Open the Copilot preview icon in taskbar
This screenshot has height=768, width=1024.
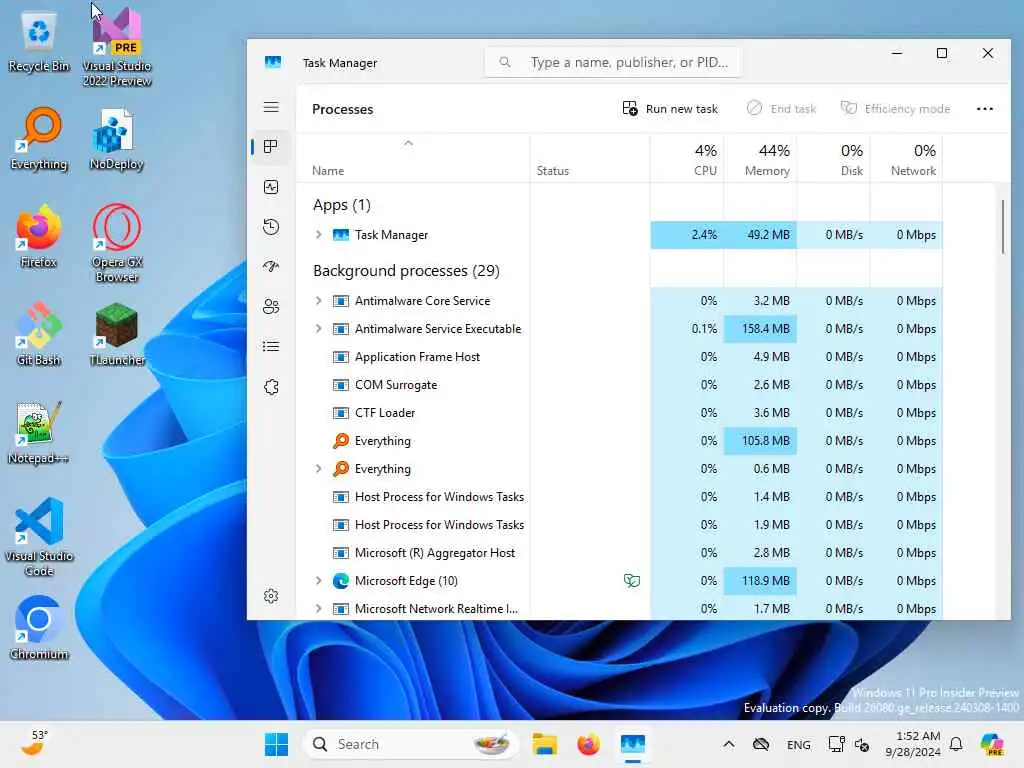(993, 744)
